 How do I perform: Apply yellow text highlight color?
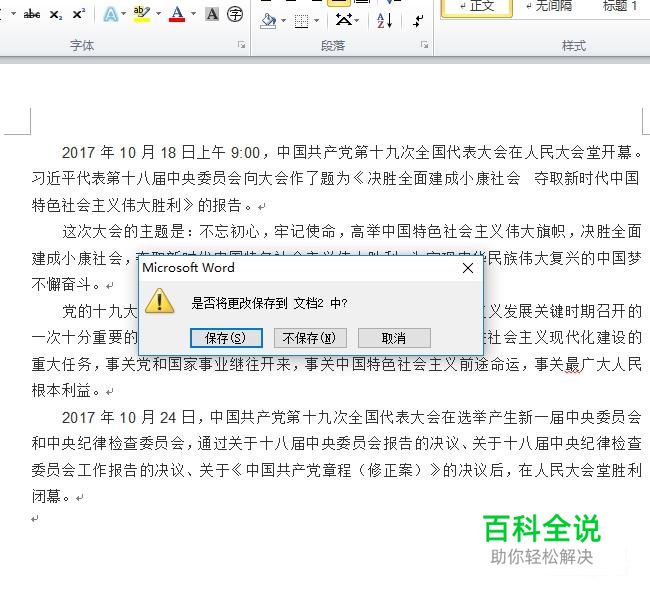click(x=142, y=14)
